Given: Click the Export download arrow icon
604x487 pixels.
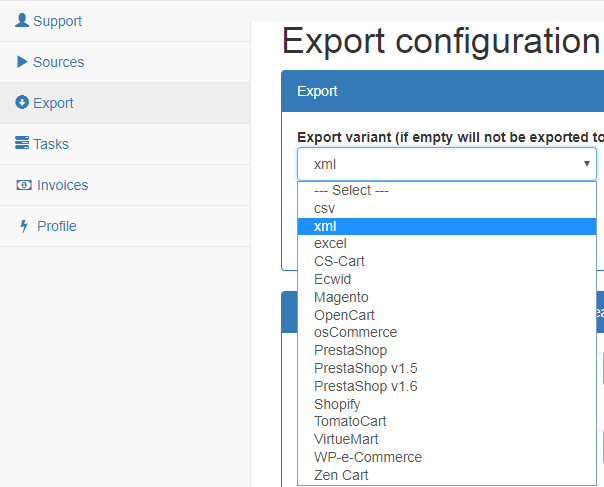Looking at the screenshot, I should pyautogui.click(x=22, y=102).
